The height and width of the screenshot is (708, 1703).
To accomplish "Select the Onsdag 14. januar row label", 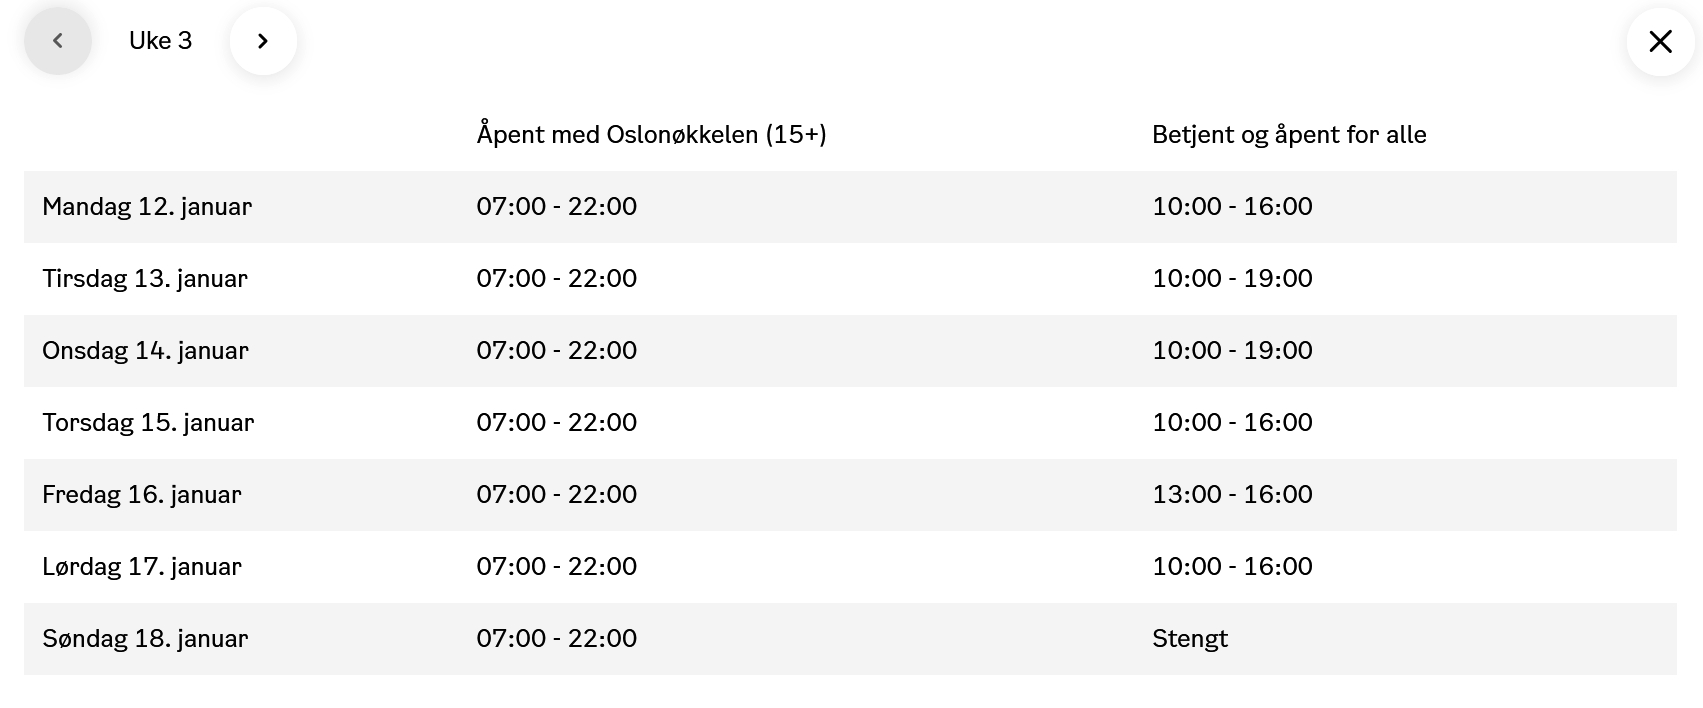I will click(145, 351).
